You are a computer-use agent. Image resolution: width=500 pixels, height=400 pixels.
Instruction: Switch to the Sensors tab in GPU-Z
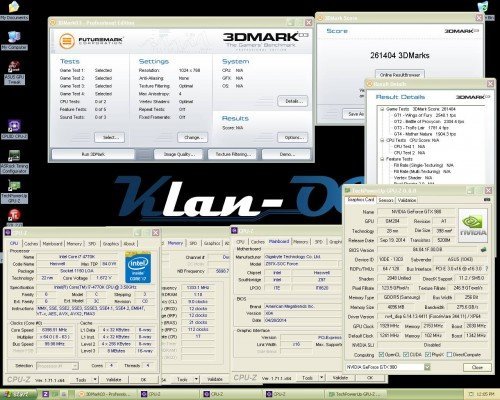[386, 200]
